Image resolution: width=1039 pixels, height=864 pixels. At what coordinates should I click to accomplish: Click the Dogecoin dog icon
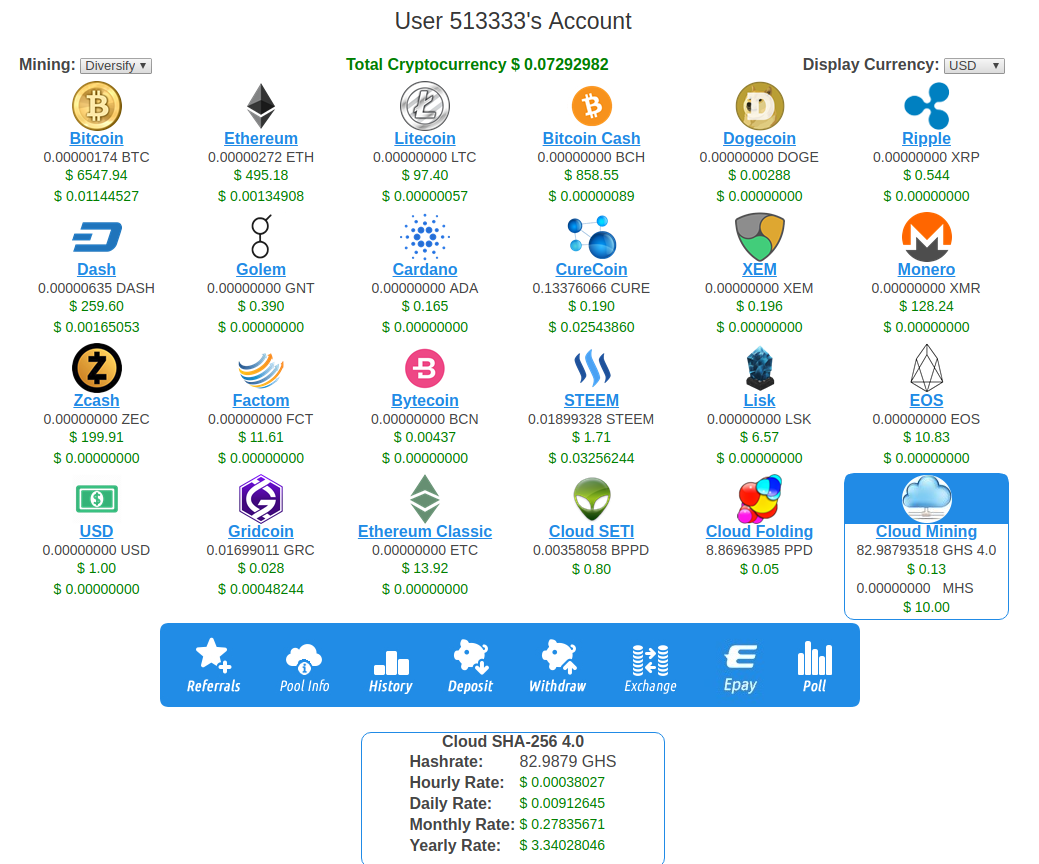point(759,105)
